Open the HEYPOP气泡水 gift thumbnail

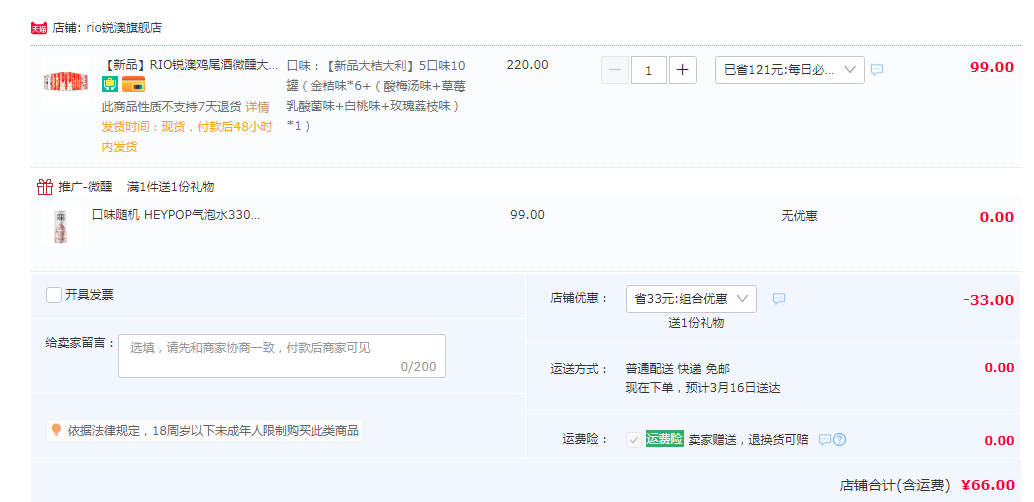[x=61, y=226]
